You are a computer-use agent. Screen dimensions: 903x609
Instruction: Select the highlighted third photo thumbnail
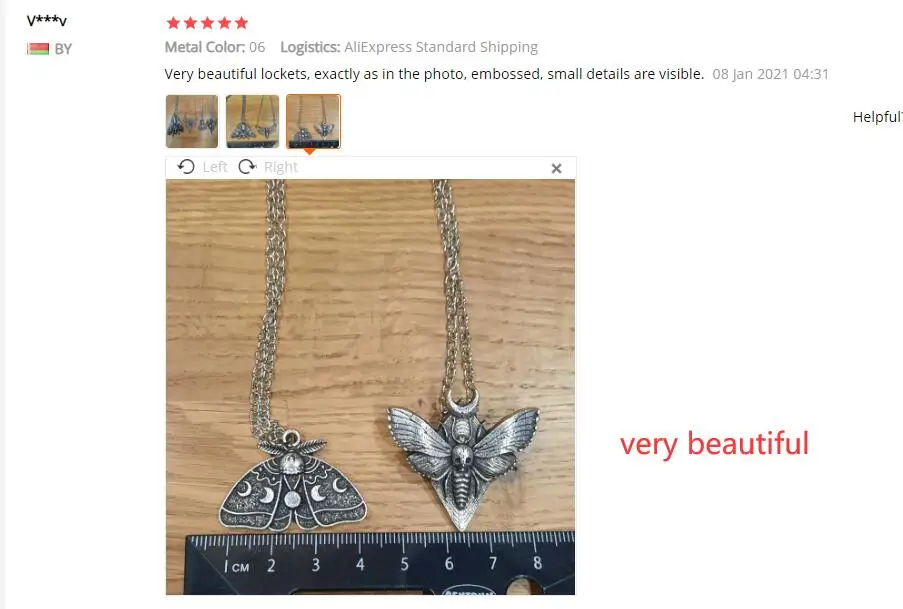pyautogui.click(x=313, y=122)
